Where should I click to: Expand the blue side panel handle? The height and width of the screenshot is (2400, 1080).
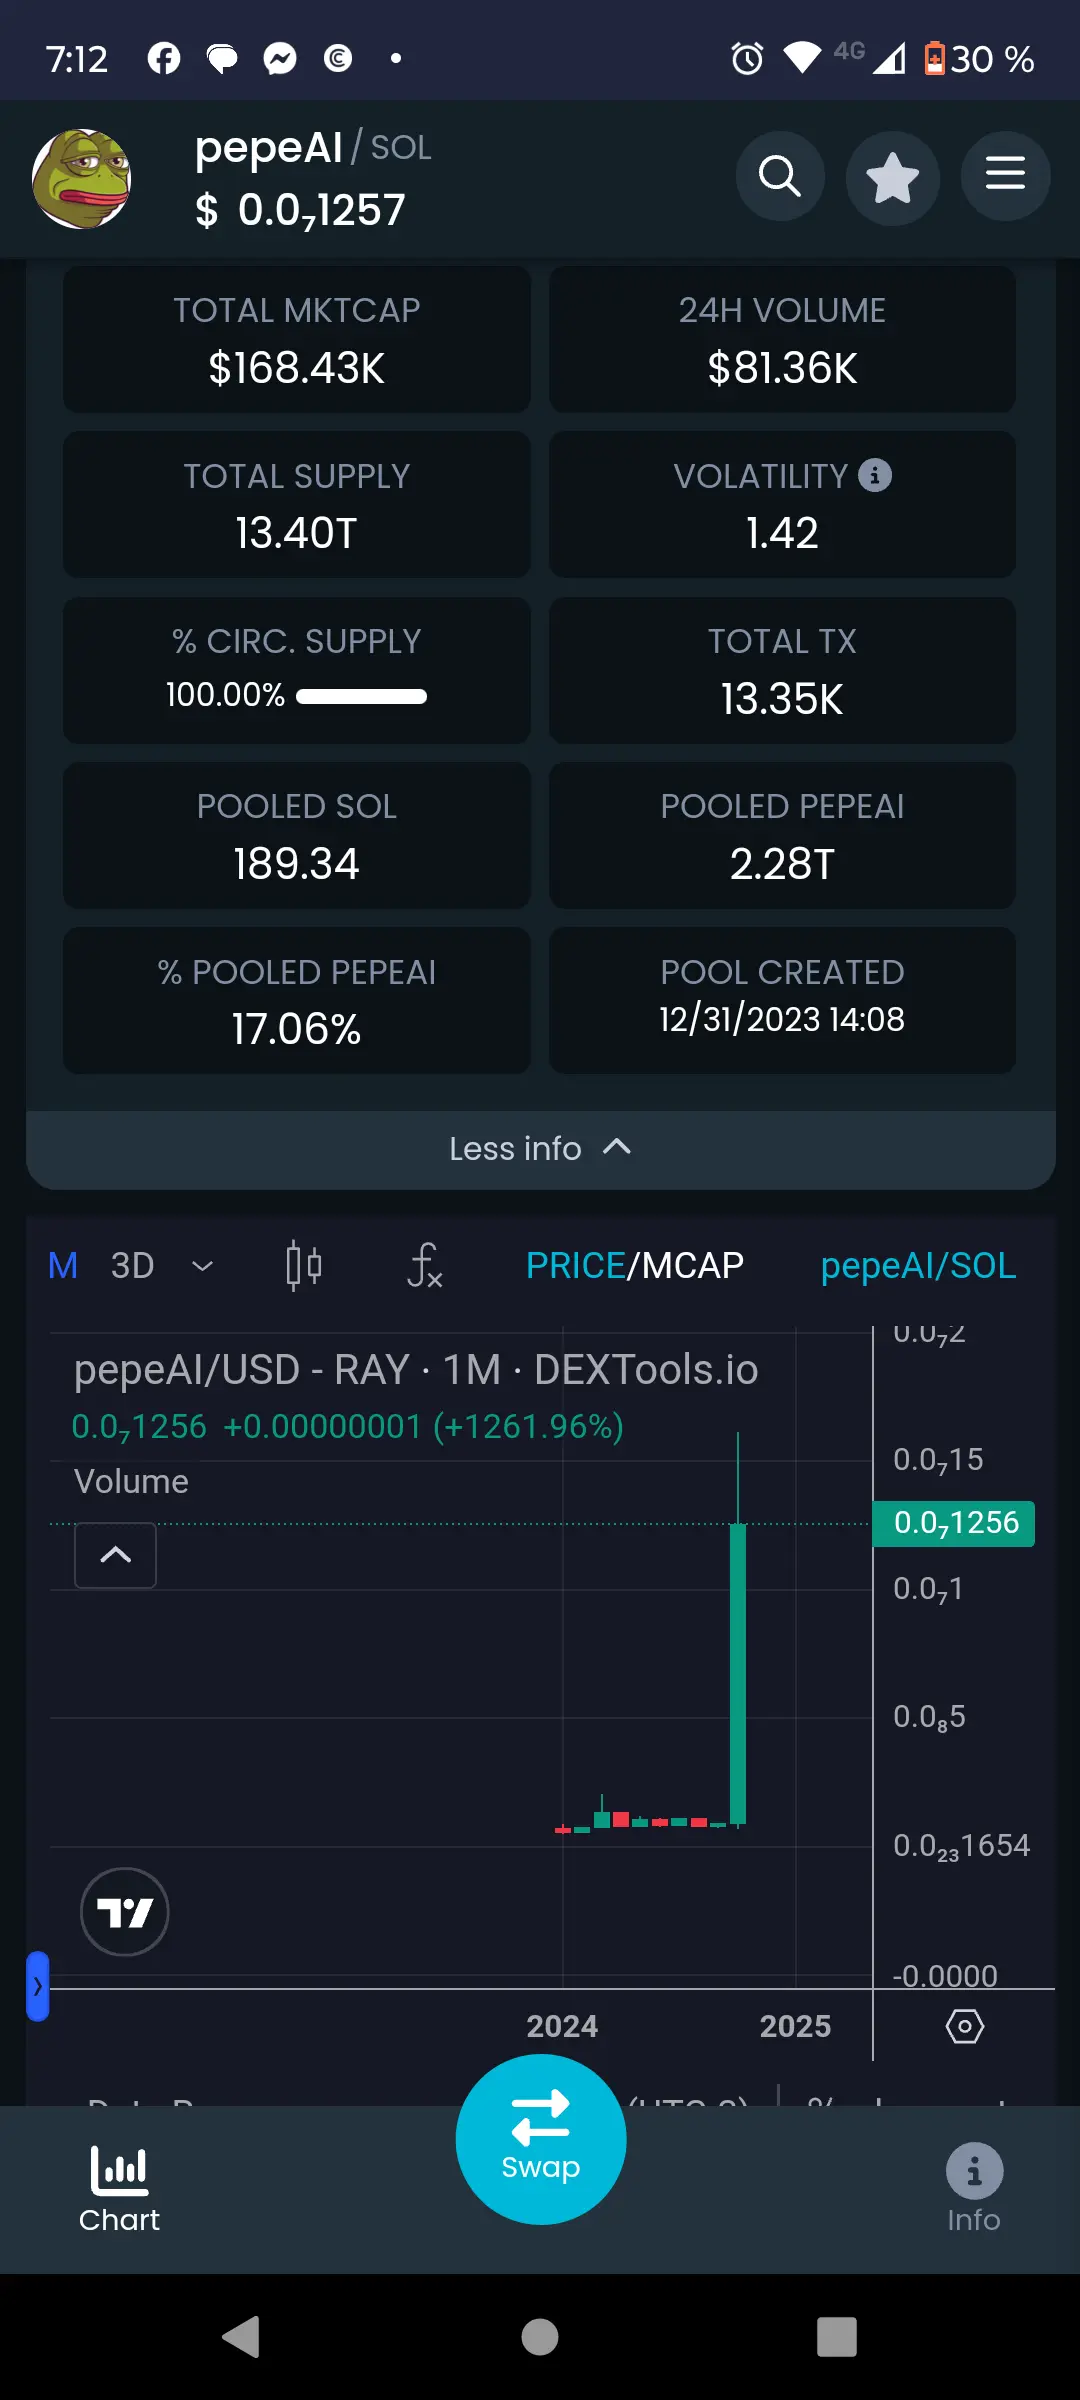tap(38, 1986)
